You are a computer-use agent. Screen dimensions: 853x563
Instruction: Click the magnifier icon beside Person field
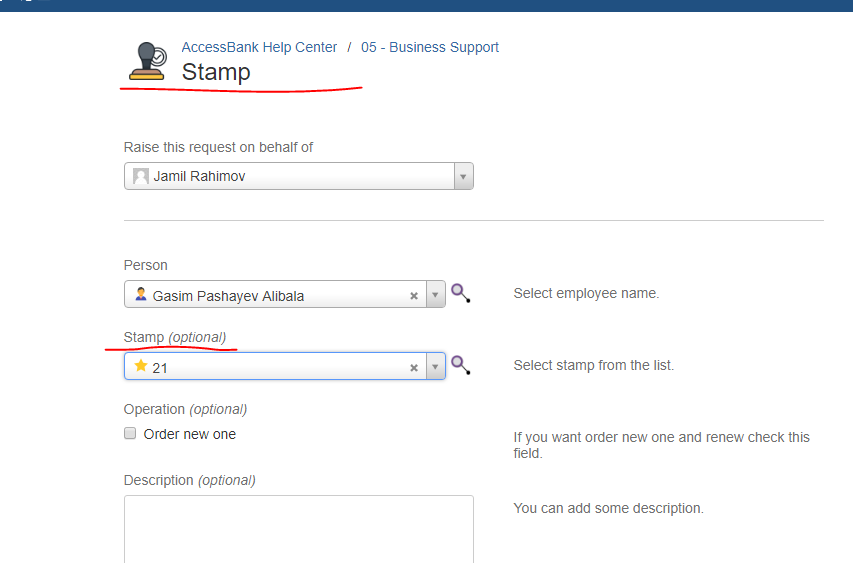[x=460, y=293]
